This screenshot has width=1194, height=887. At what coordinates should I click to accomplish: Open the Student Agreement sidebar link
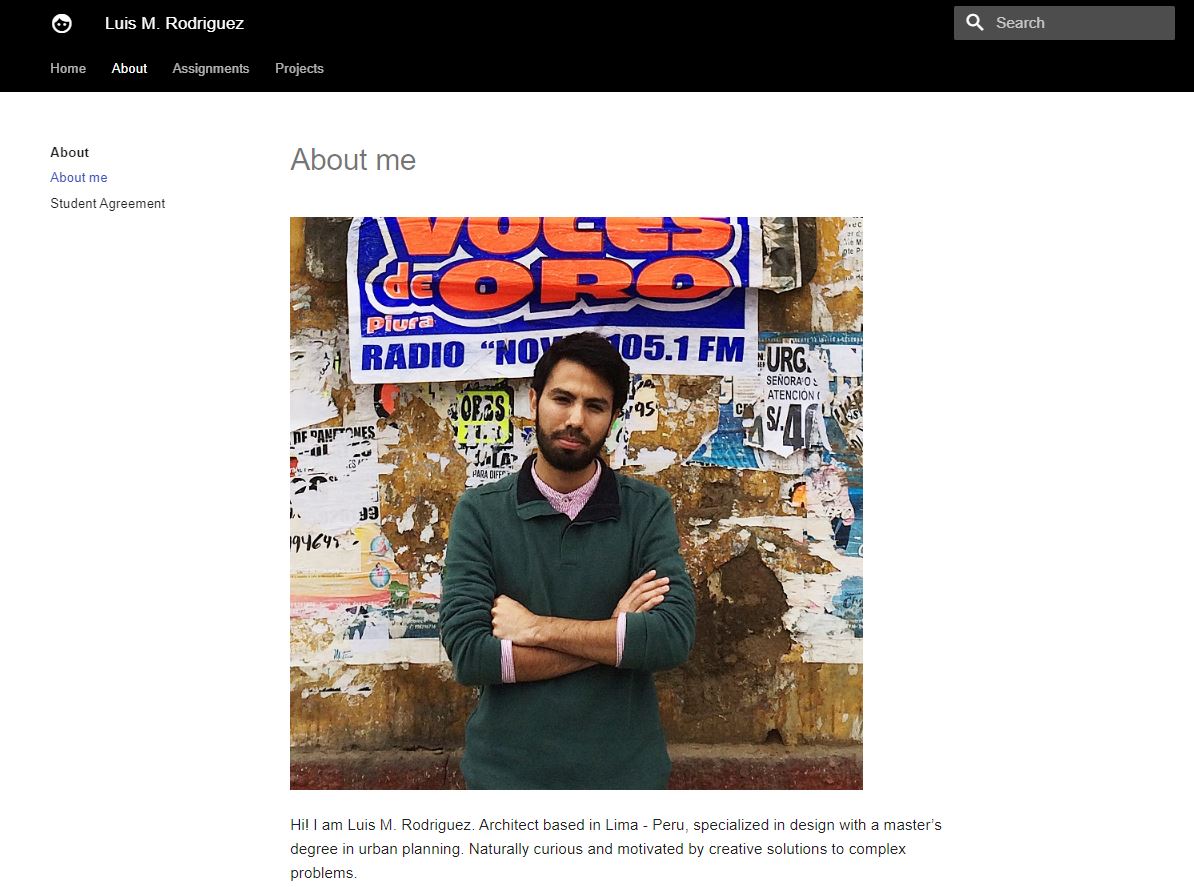[107, 203]
